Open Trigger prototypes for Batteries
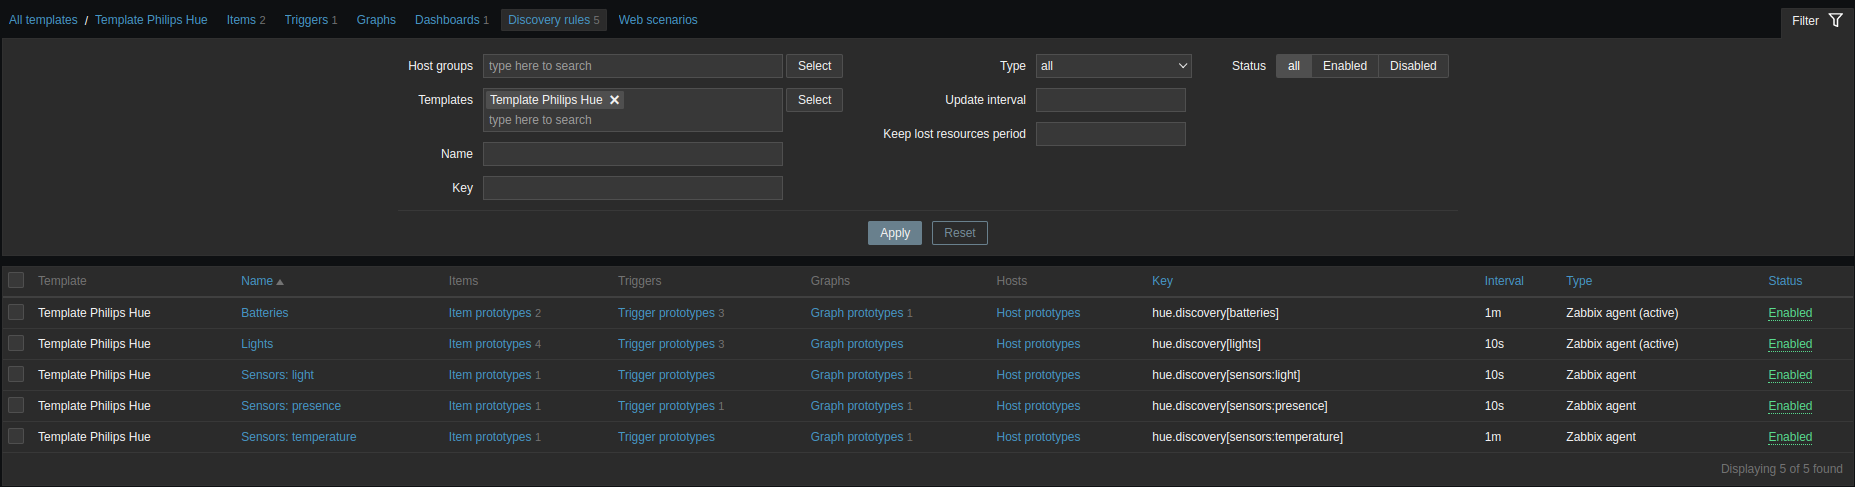Screen dimensions: 1855x487 pyautogui.click(x=666, y=313)
